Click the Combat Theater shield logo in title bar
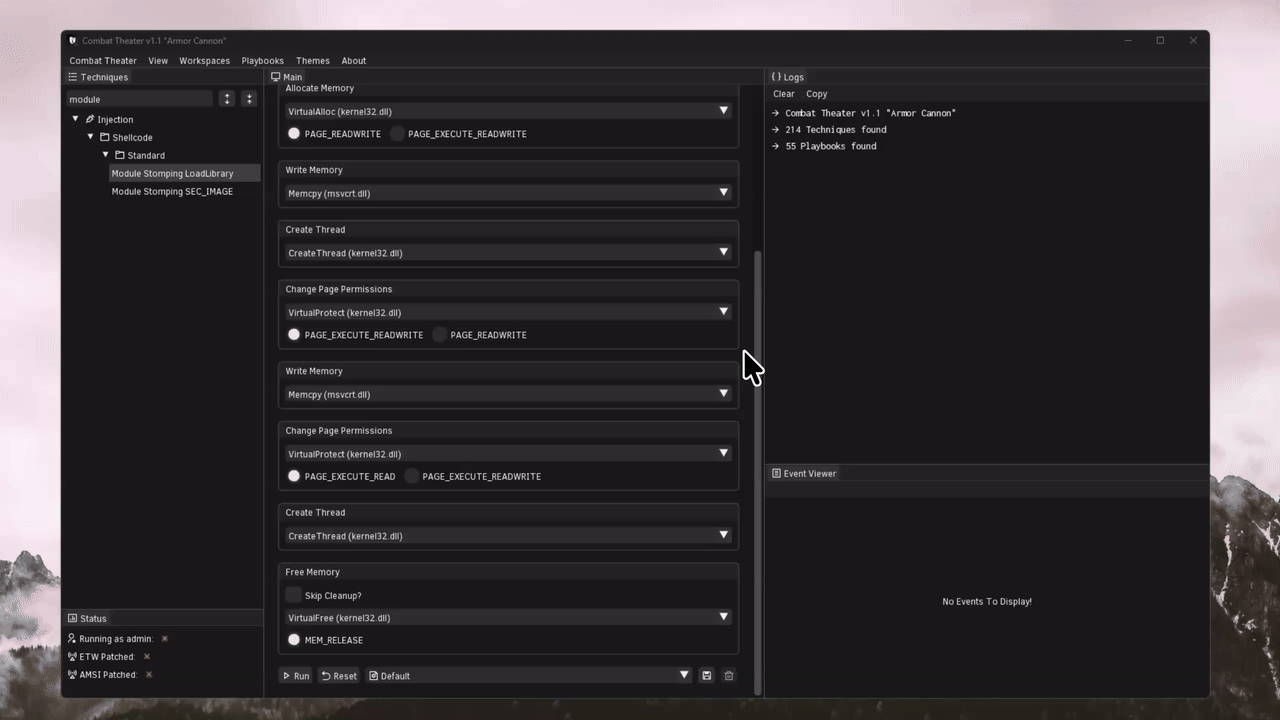This screenshot has width=1280, height=720. coord(73,41)
